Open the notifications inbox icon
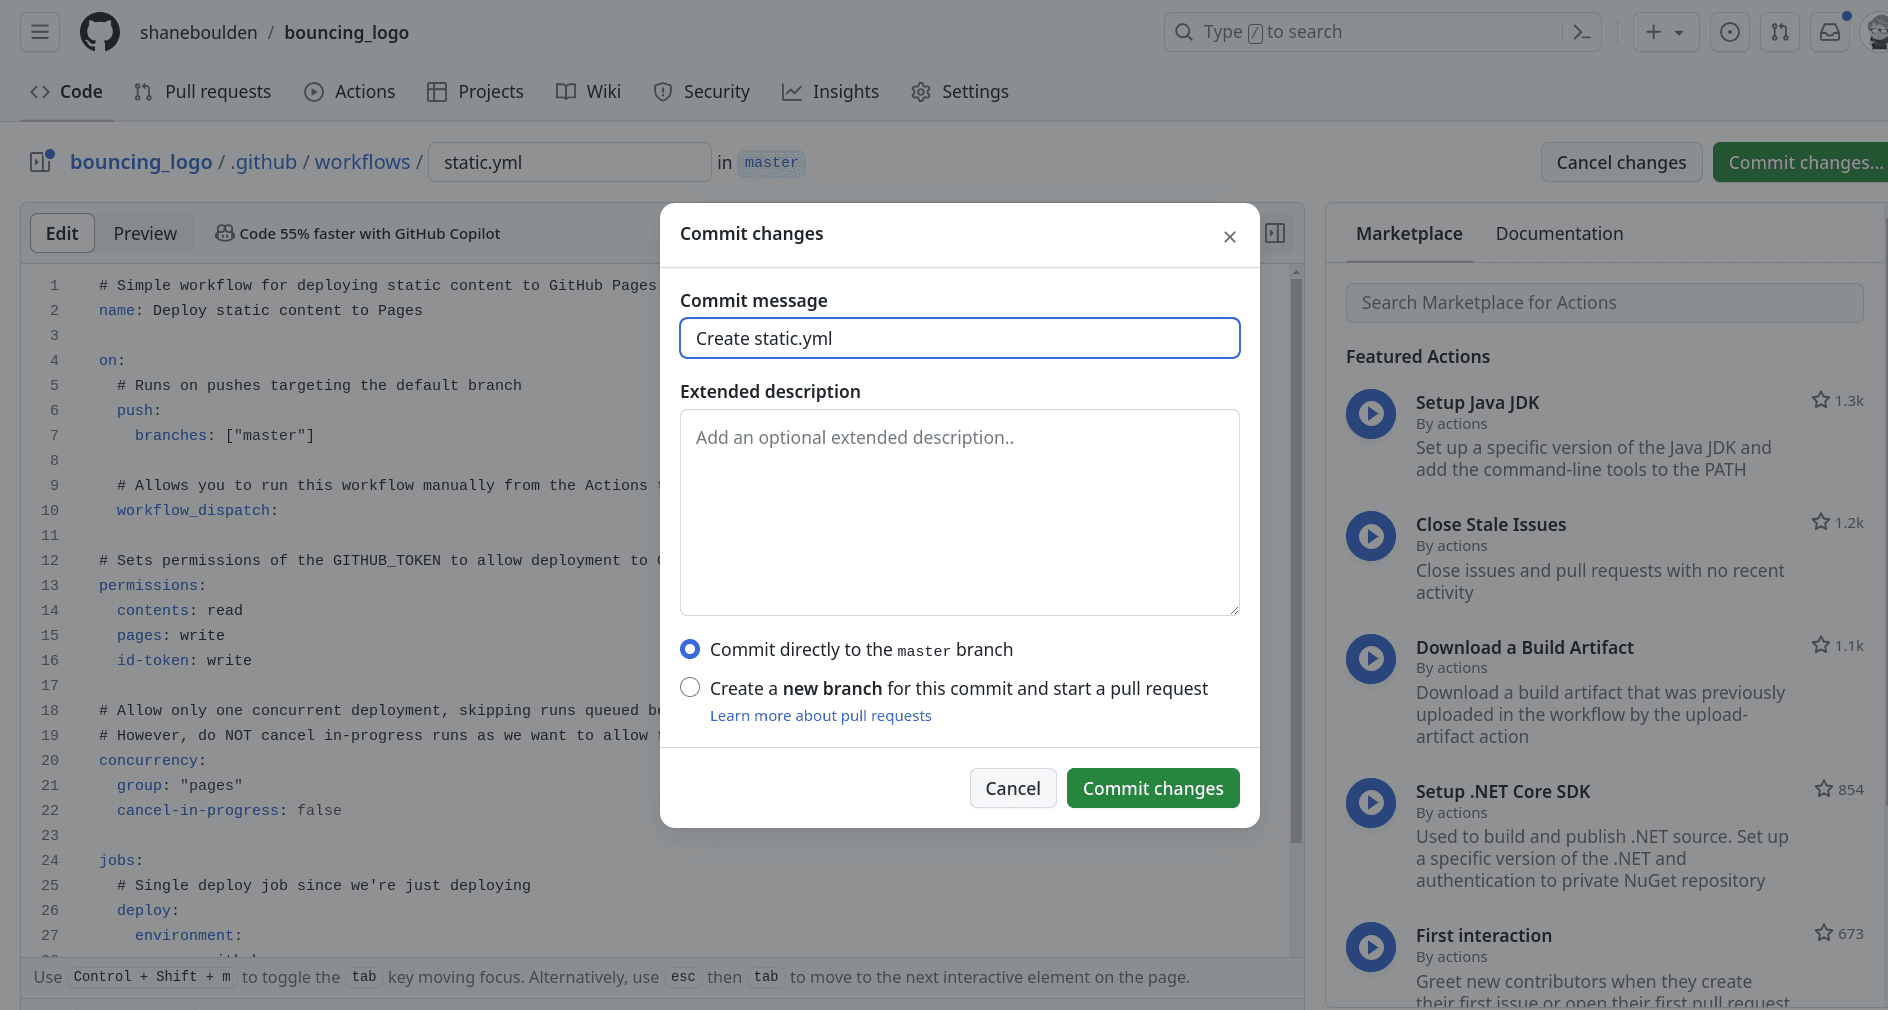This screenshot has width=1888, height=1010. click(x=1830, y=32)
